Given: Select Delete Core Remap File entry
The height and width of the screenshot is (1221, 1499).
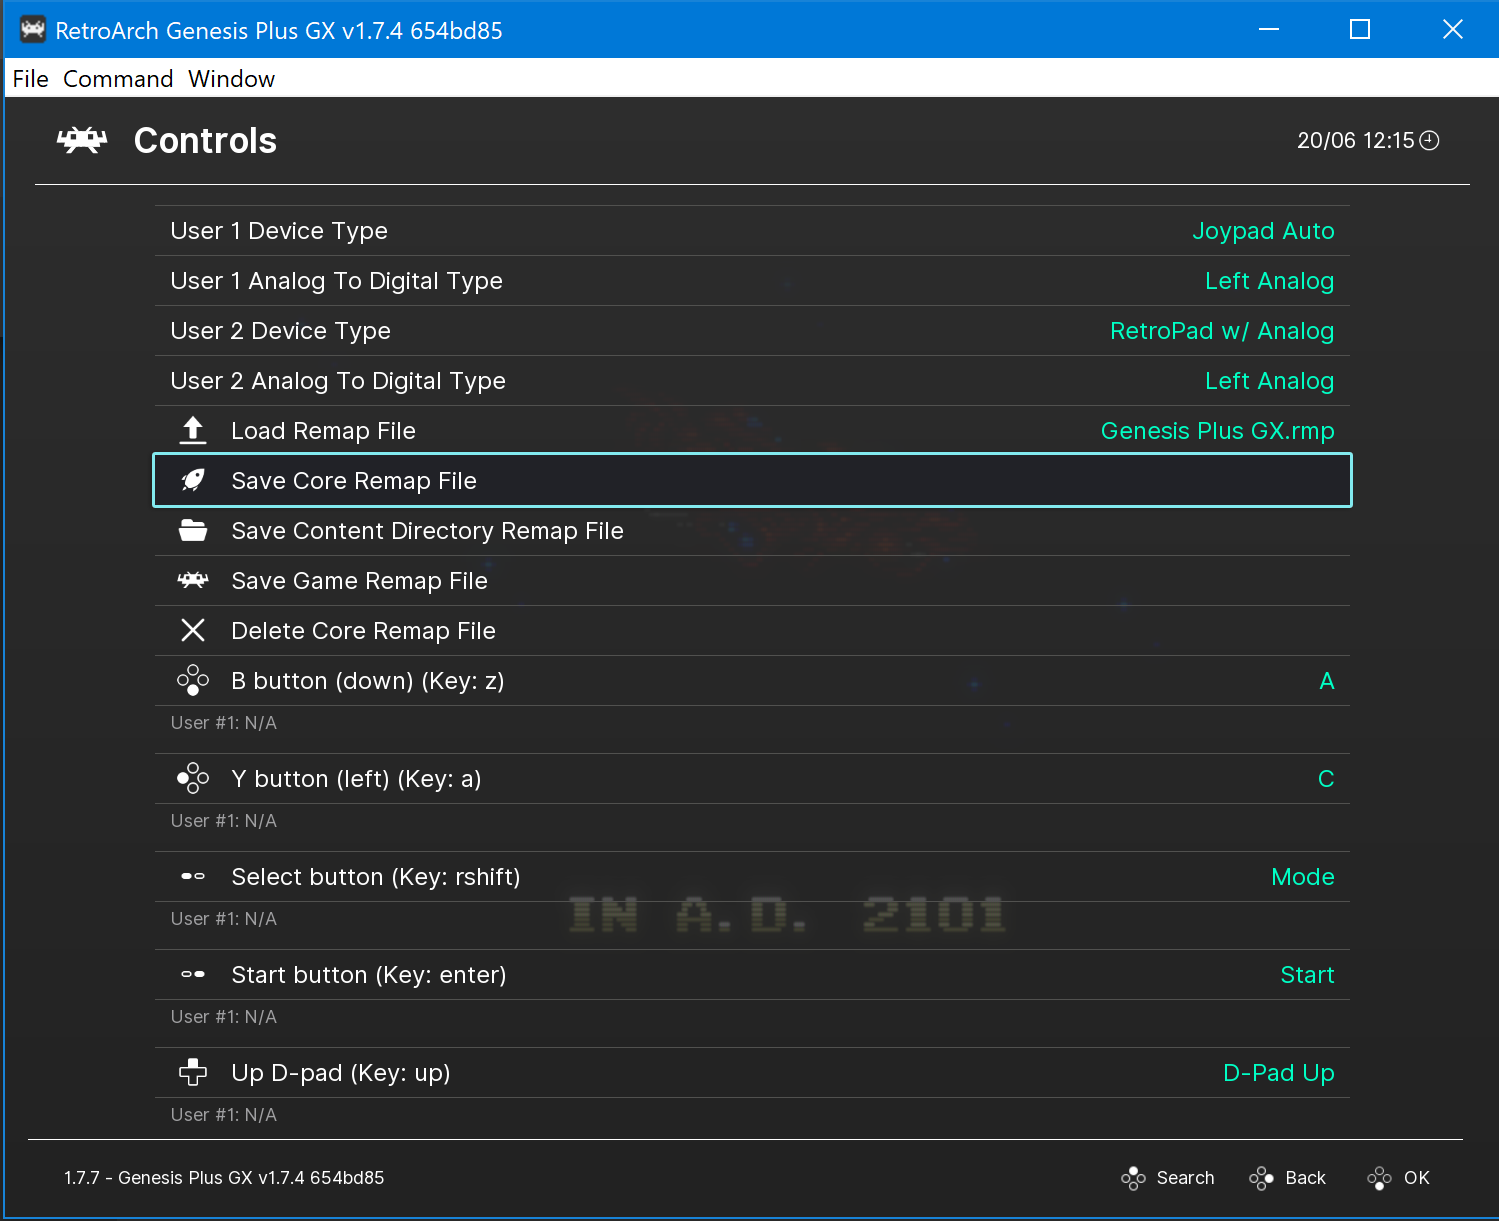Looking at the screenshot, I should point(752,631).
